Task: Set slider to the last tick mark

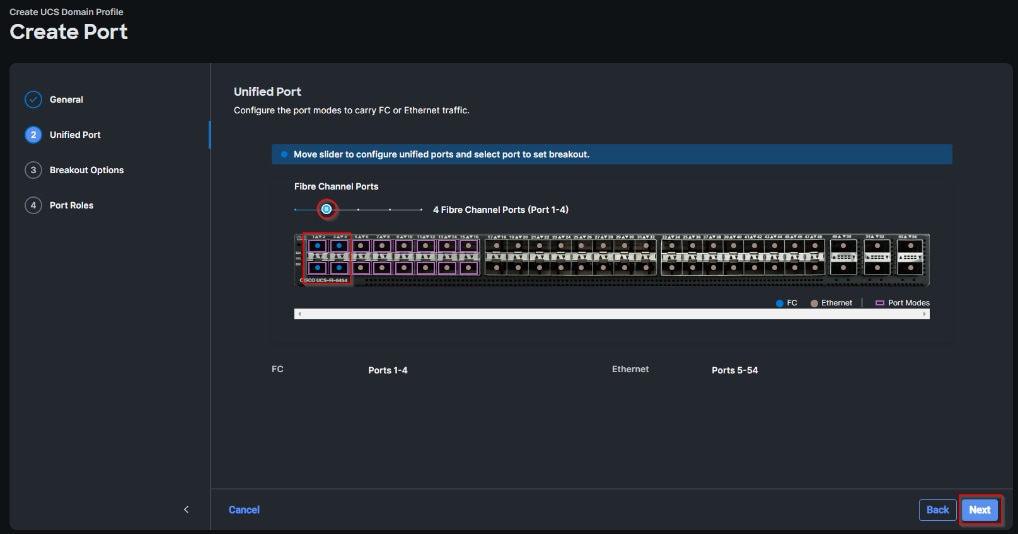Action: [x=421, y=210]
